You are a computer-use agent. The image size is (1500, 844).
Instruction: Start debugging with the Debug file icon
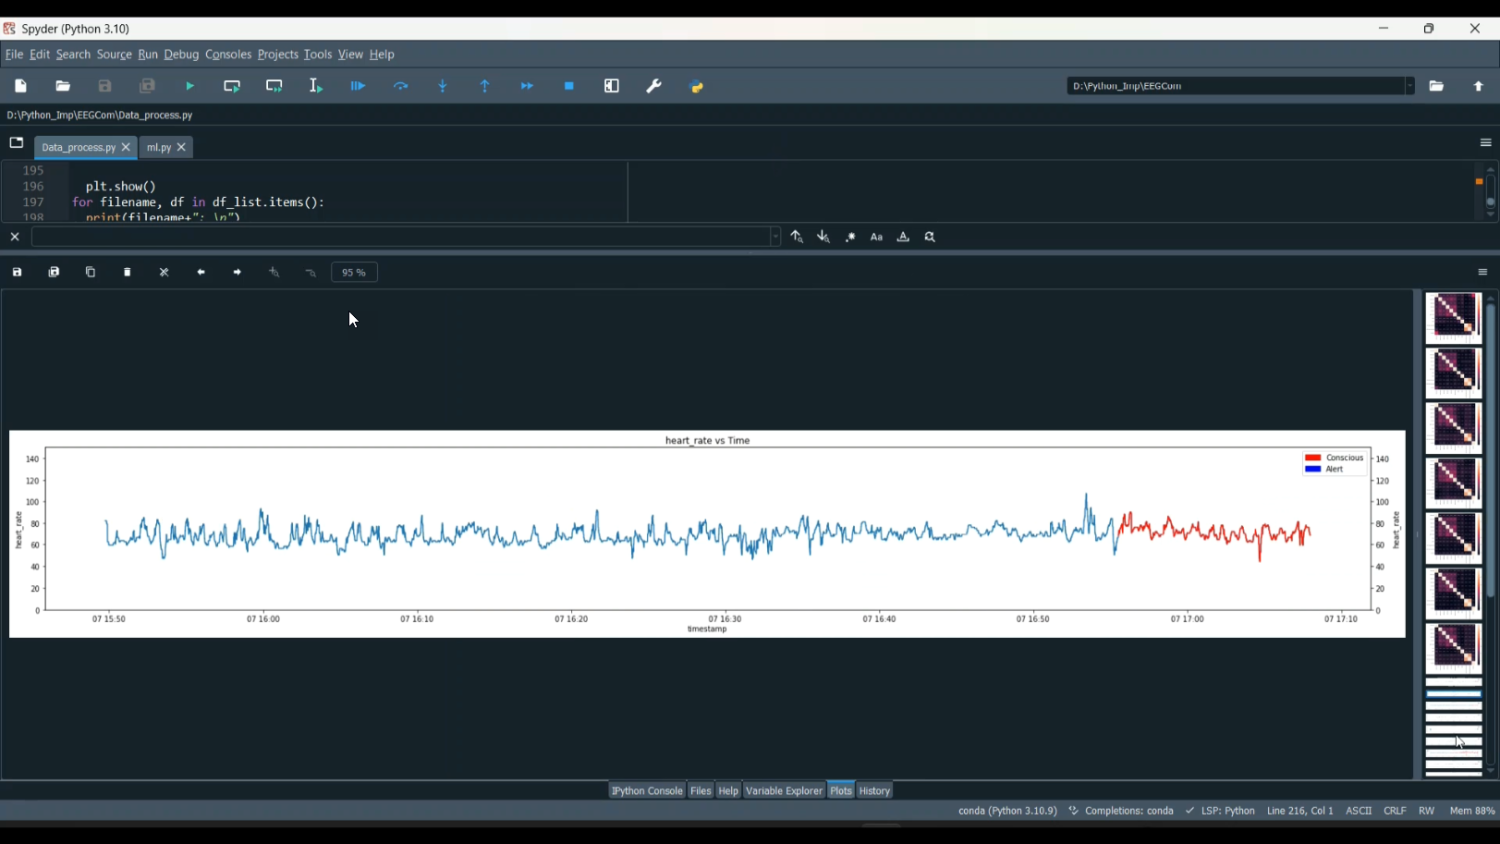click(358, 87)
